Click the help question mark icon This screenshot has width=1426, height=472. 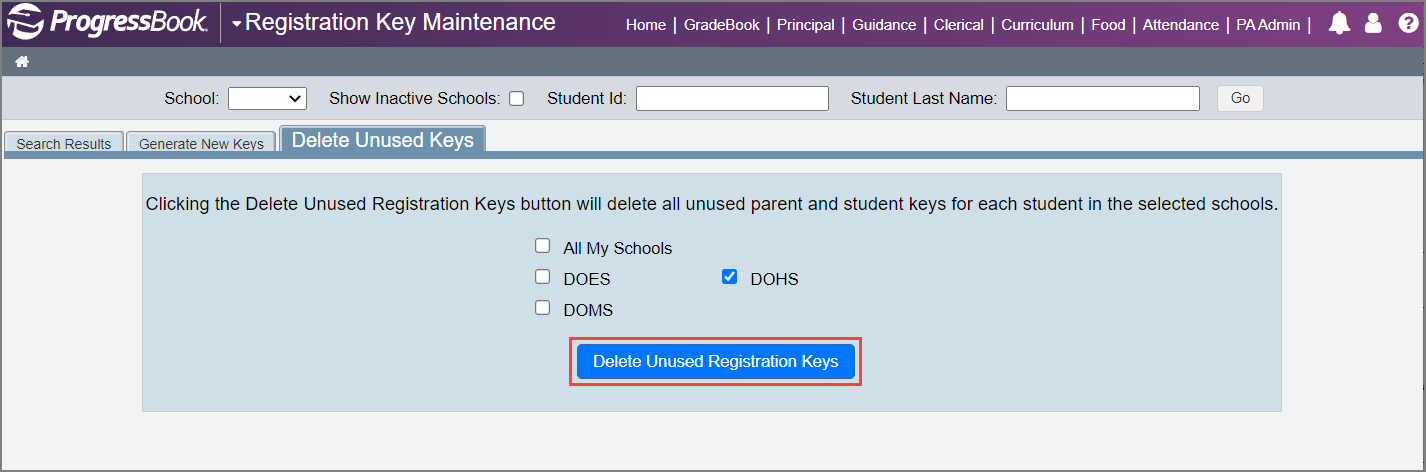pyautogui.click(x=1408, y=24)
